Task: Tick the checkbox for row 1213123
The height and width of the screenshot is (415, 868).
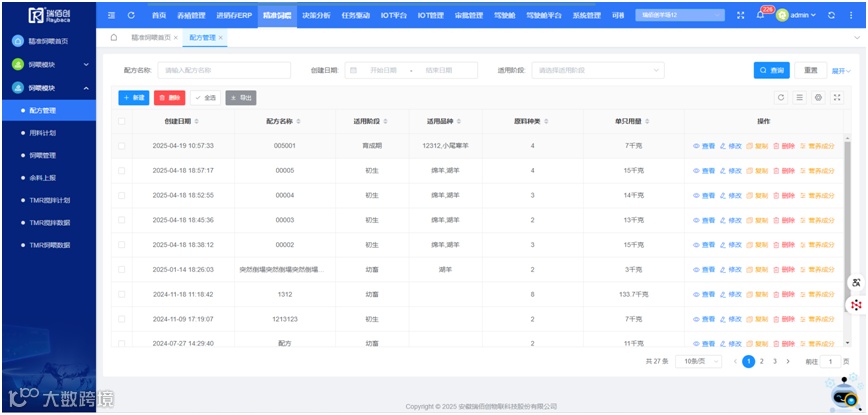Action: [x=122, y=319]
